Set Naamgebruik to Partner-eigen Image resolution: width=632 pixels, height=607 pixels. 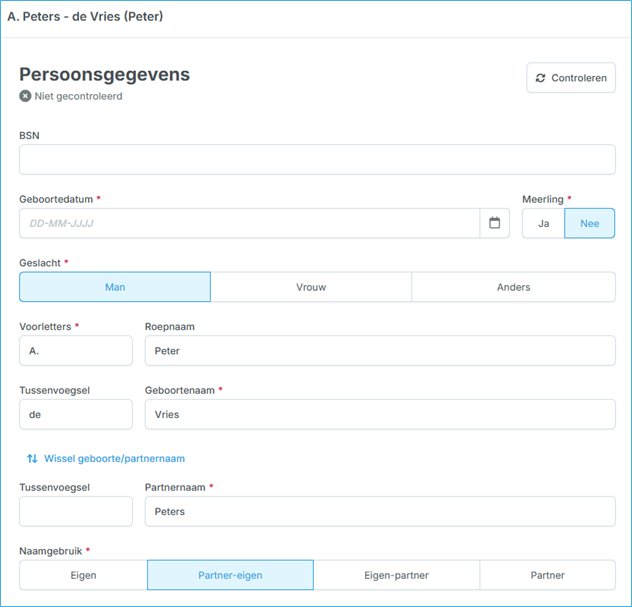pyautogui.click(x=230, y=575)
